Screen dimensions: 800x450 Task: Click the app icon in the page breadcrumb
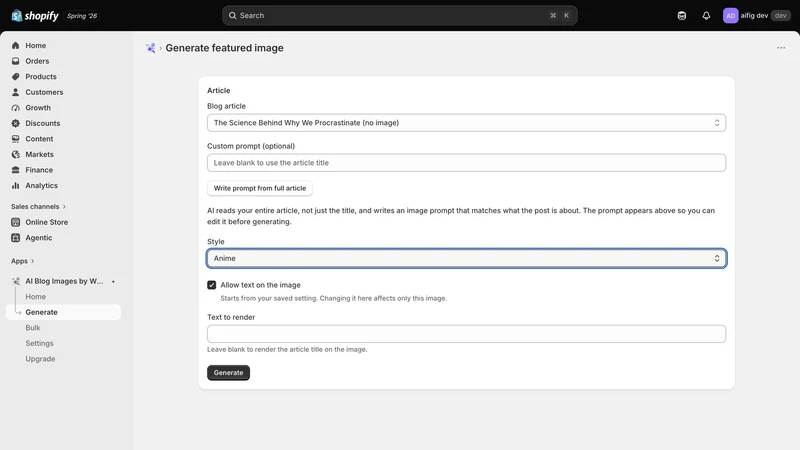pyautogui.click(x=150, y=48)
